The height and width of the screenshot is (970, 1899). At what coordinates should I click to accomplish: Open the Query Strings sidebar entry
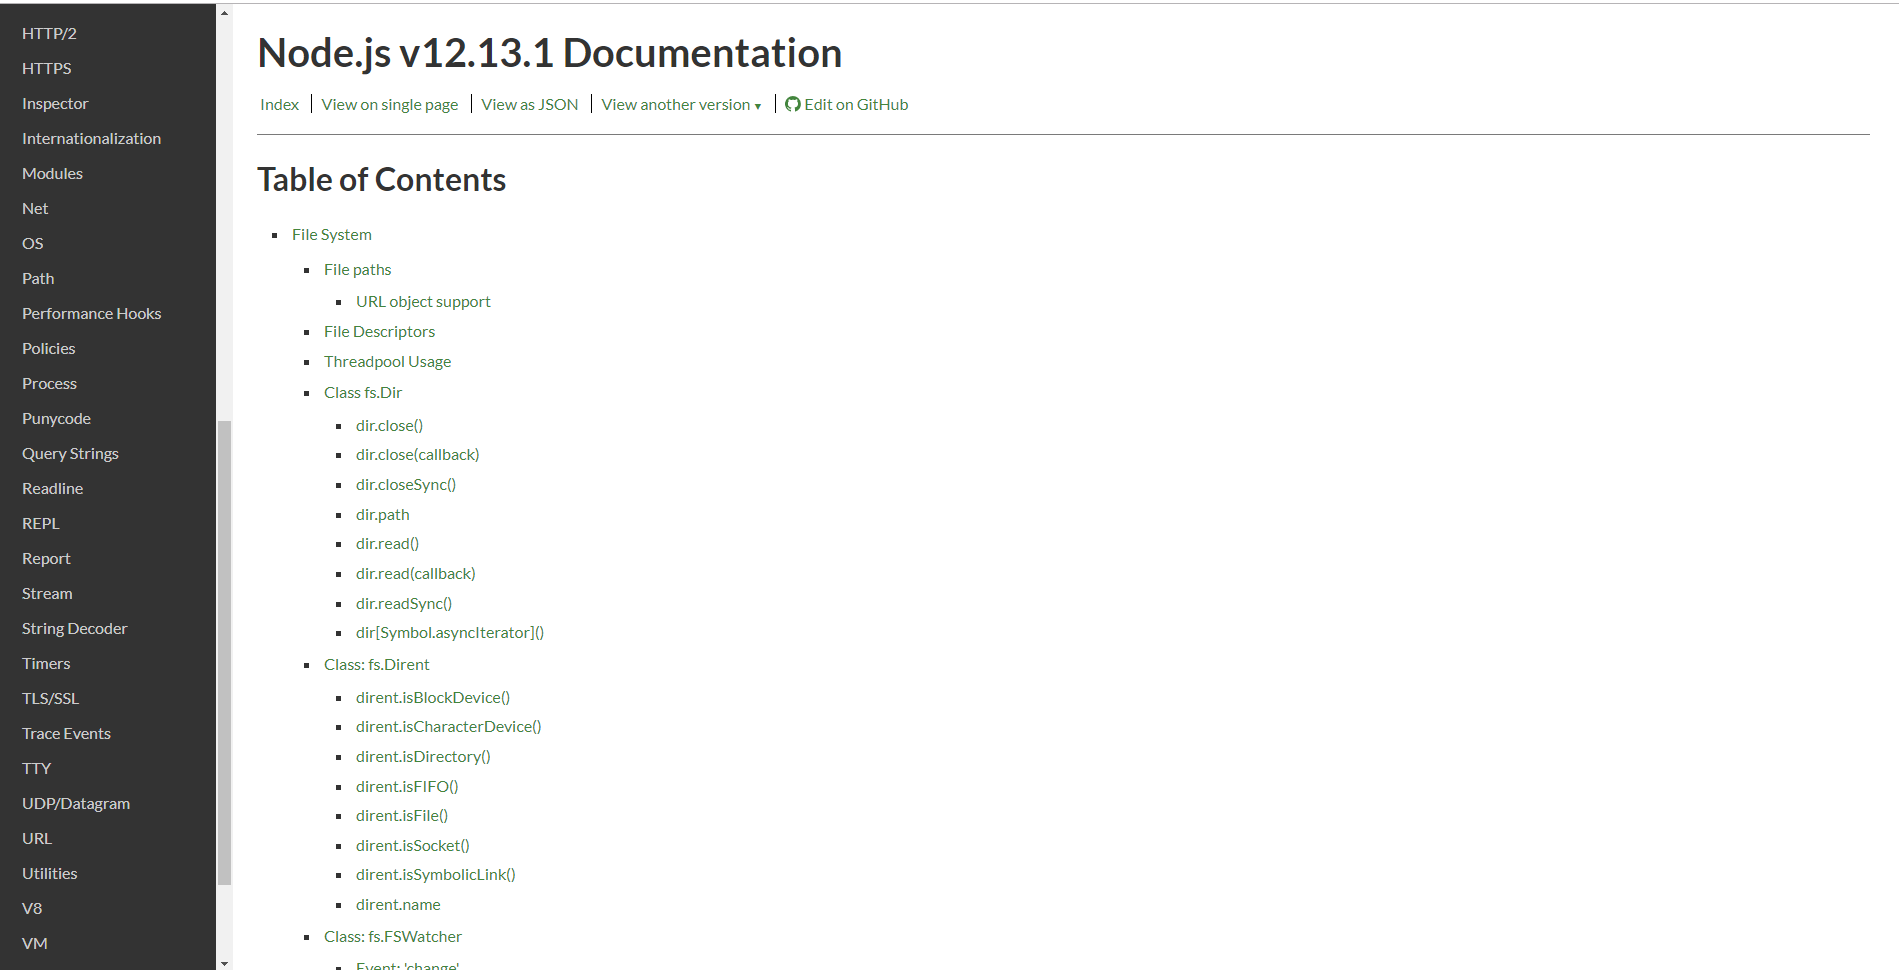tap(70, 454)
